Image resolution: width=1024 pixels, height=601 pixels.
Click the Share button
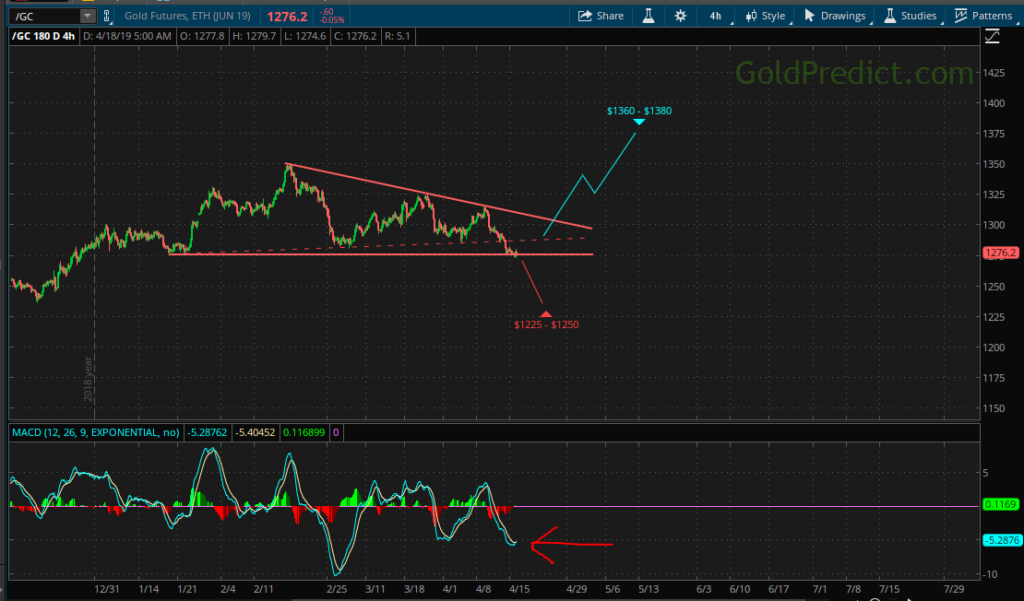[x=601, y=16]
